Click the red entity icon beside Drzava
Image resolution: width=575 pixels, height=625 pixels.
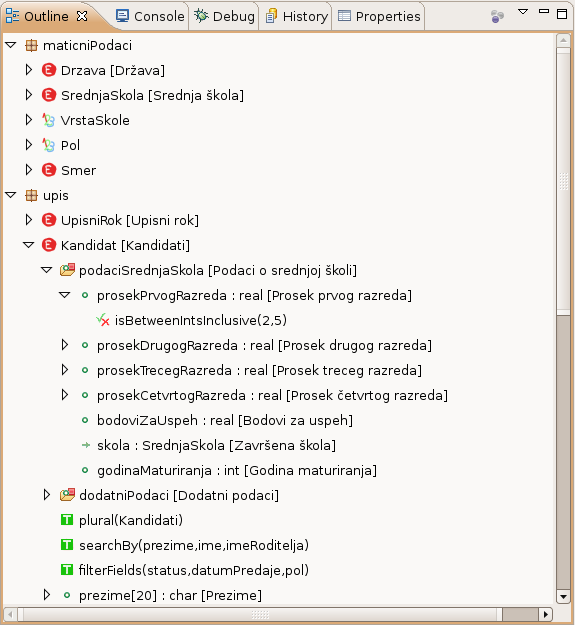[49, 70]
